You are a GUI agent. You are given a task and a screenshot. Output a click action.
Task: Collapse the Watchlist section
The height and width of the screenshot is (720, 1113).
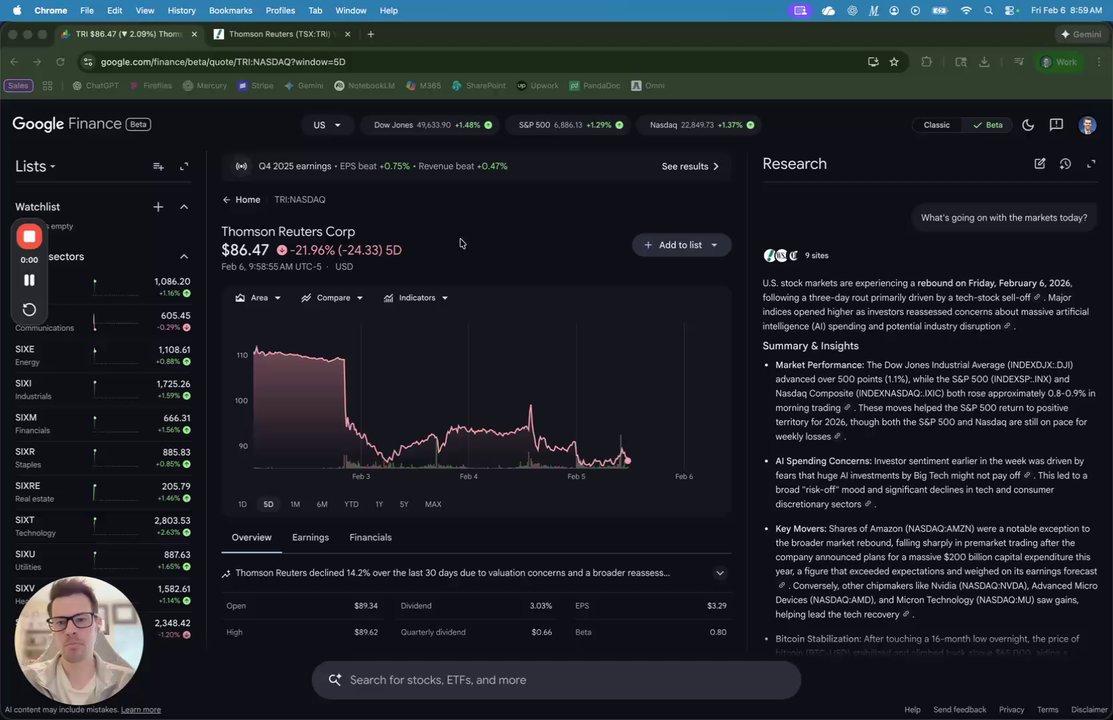point(184,207)
